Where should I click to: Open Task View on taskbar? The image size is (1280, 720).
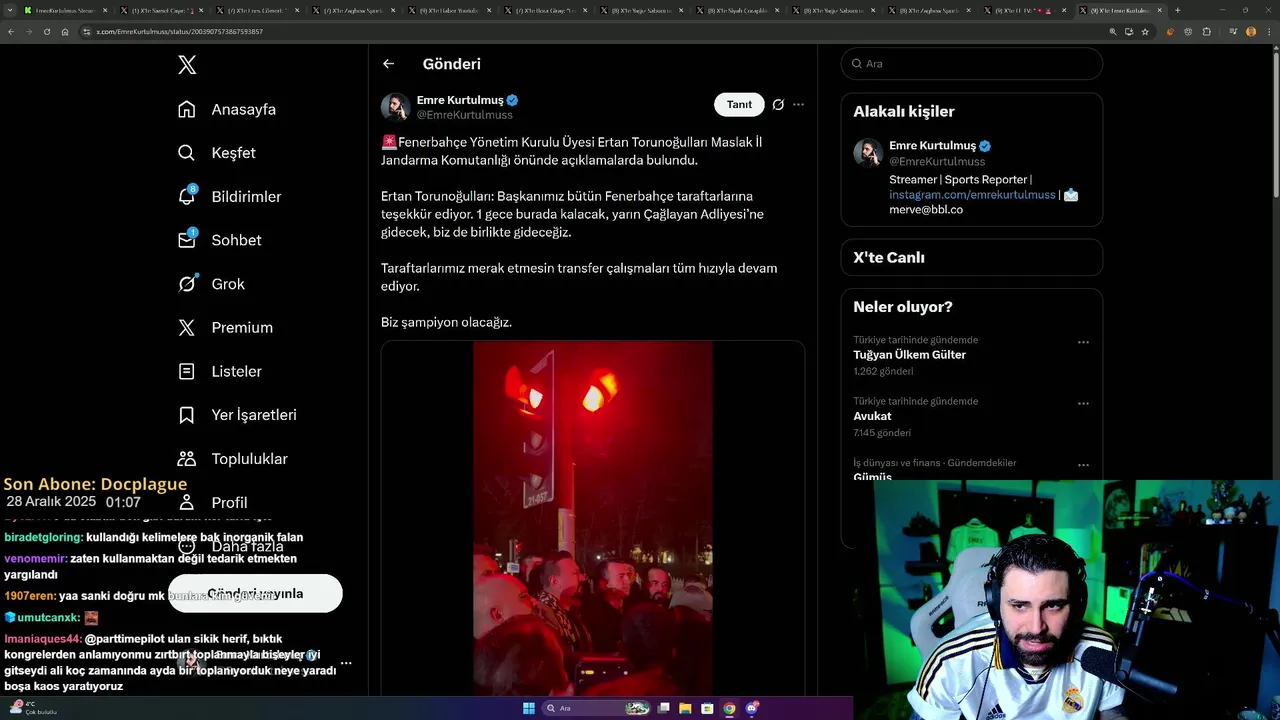pyautogui.click(x=663, y=708)
